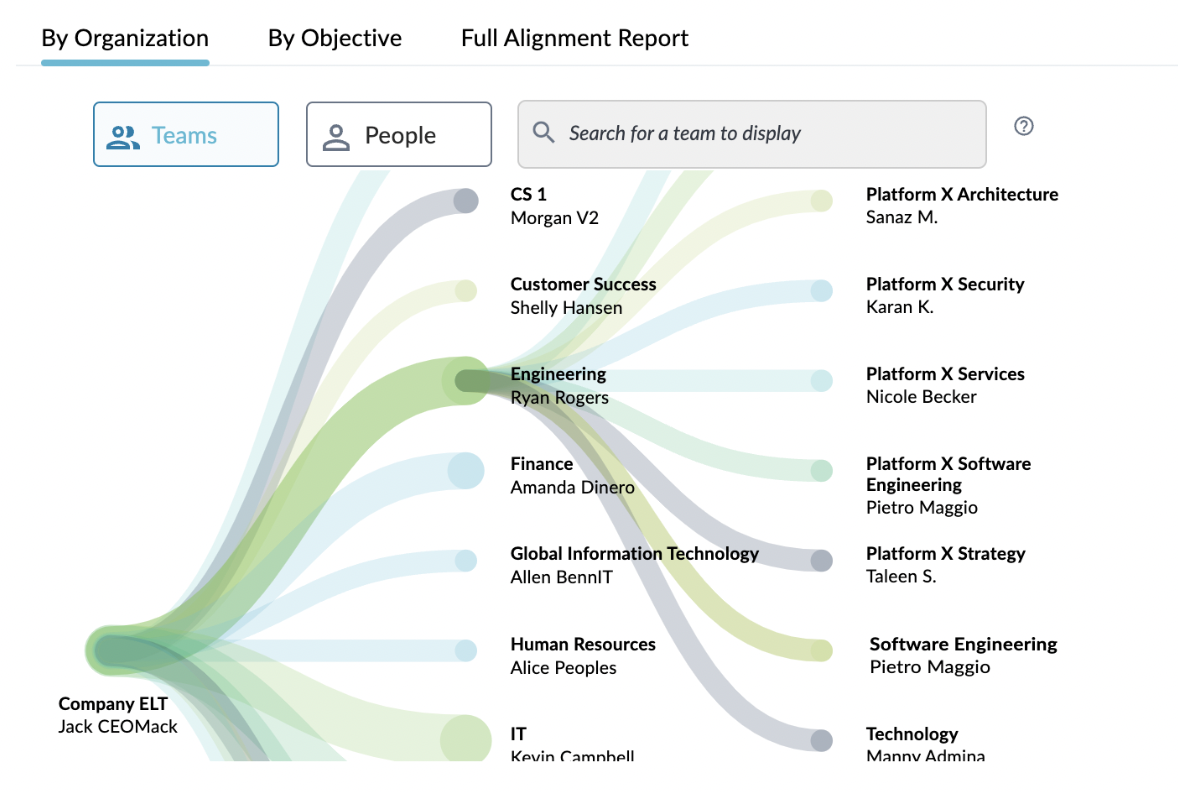Open the Full Alignment Report tab
The width and height of the screenshot is (1178, 792).
tap(575, 38)
